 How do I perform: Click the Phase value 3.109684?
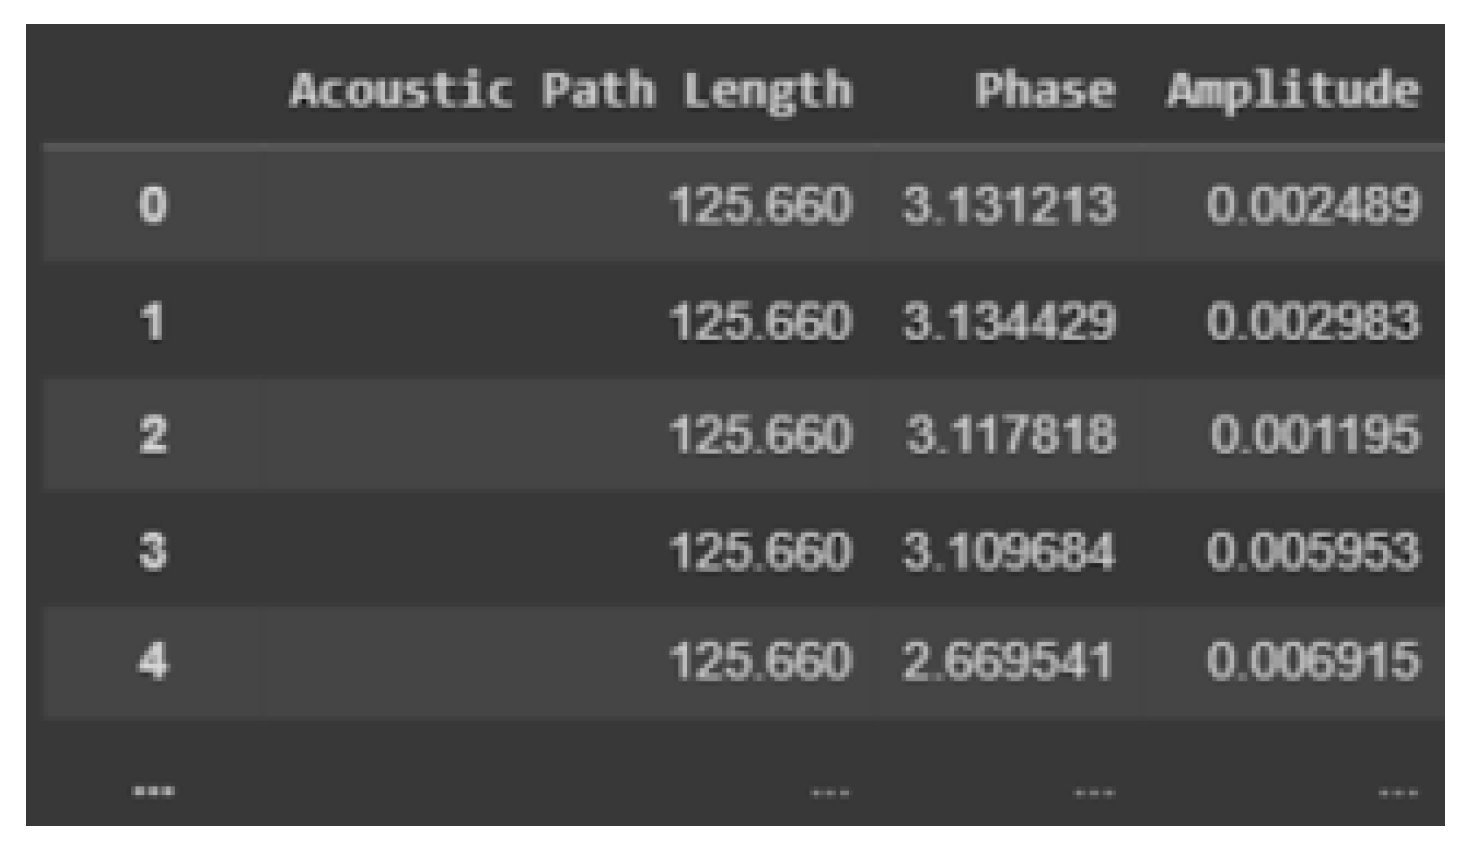[x=1008, y=551]
